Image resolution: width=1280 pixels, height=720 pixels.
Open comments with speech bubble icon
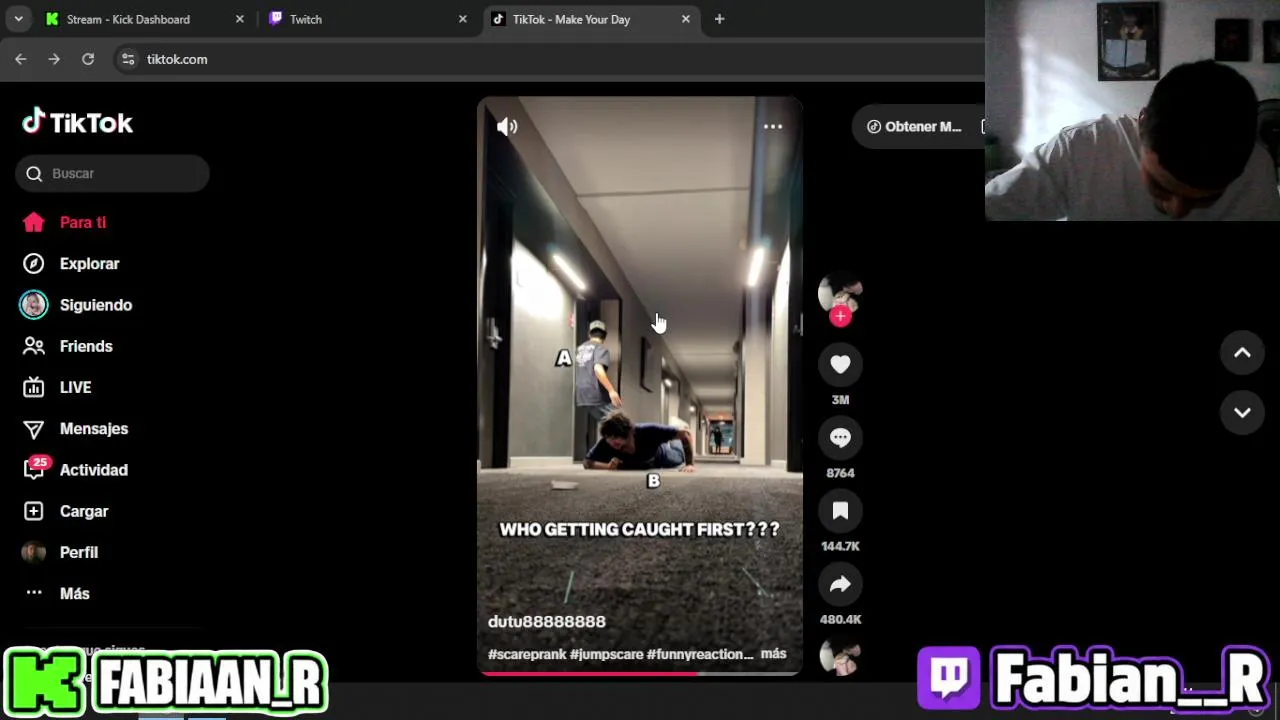[x=840, y=438]
